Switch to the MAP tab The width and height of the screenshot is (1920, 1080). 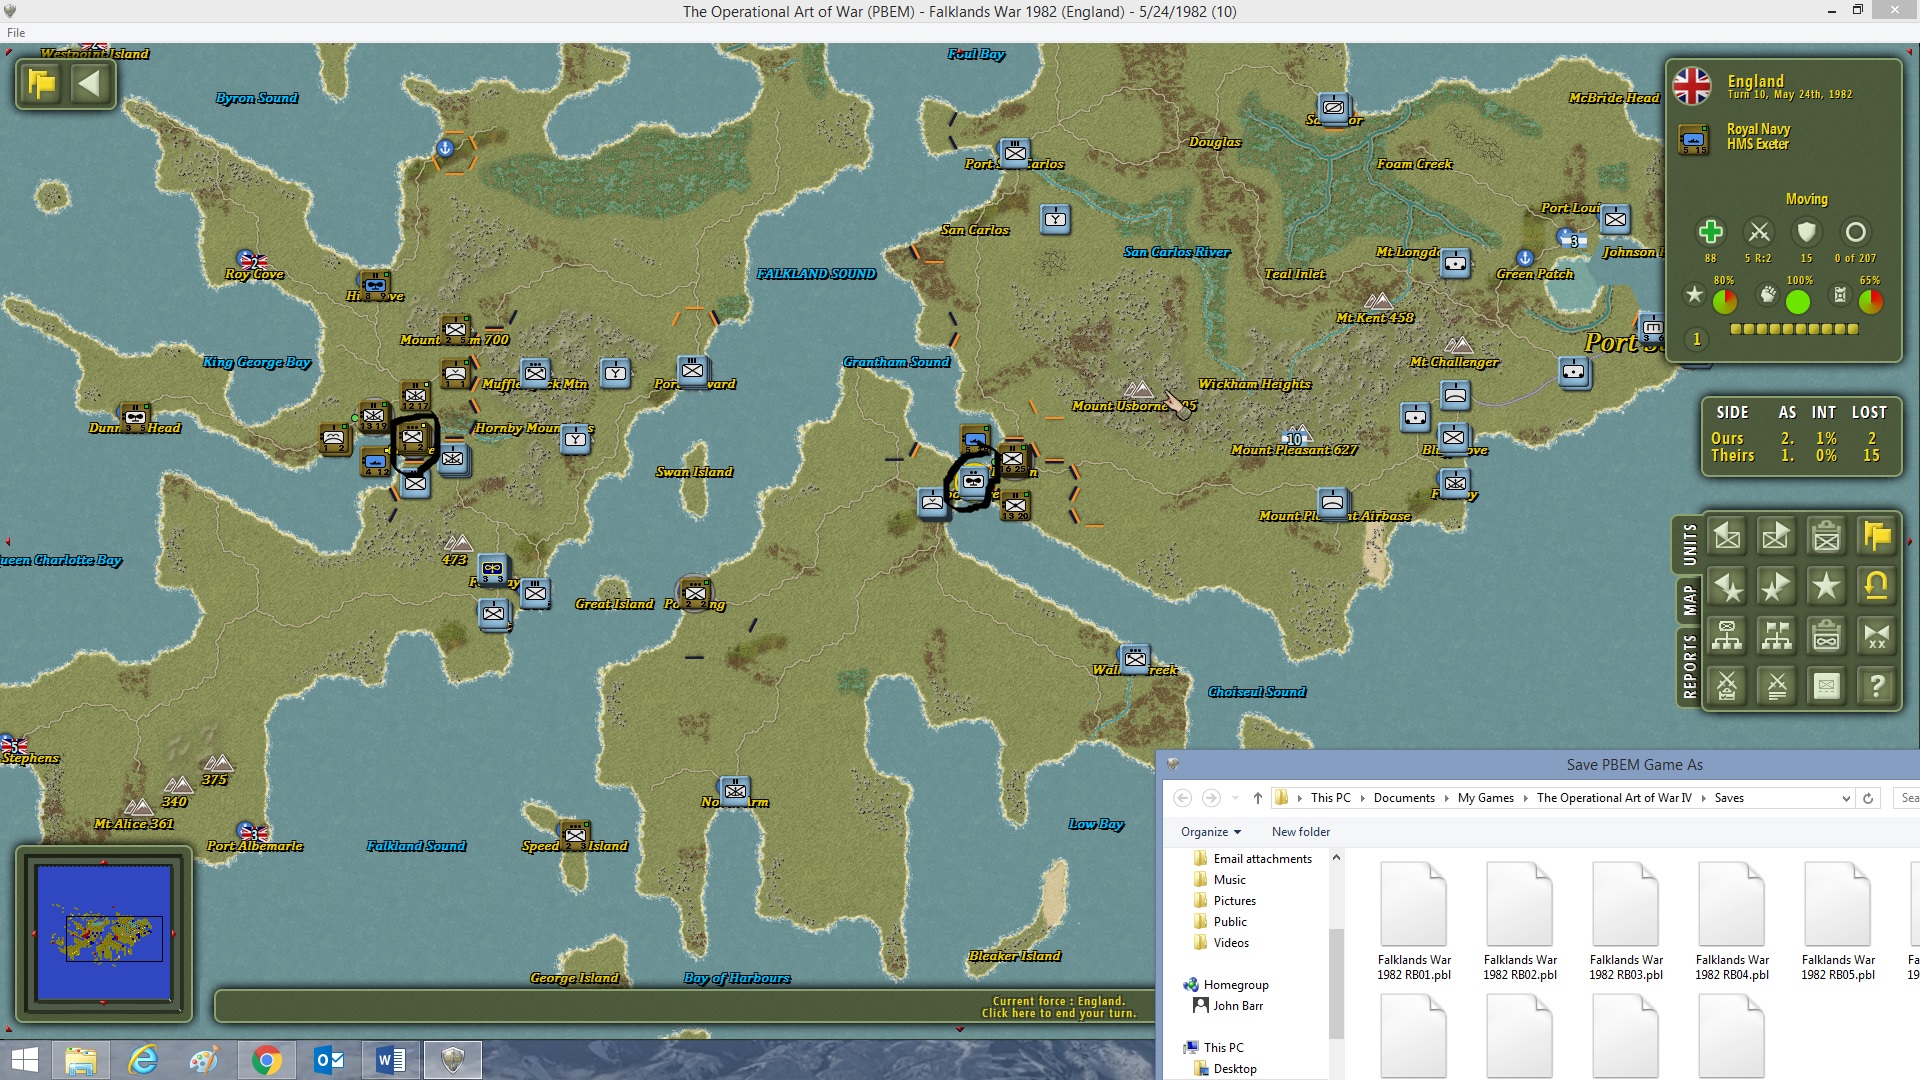[1689, 600]
